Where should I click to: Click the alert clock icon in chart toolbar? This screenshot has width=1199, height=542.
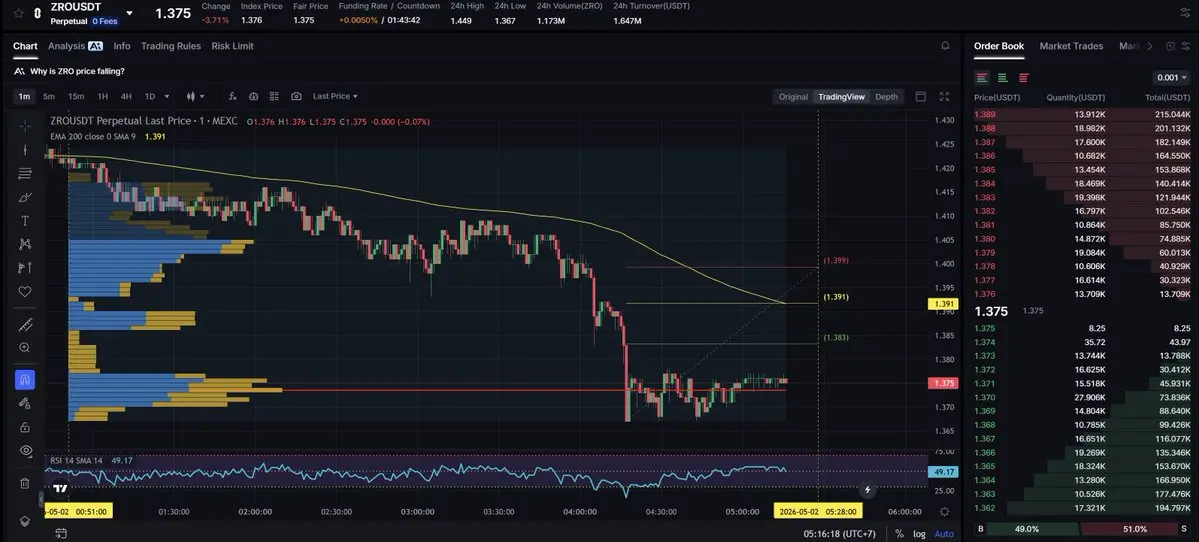click(253, 96)
